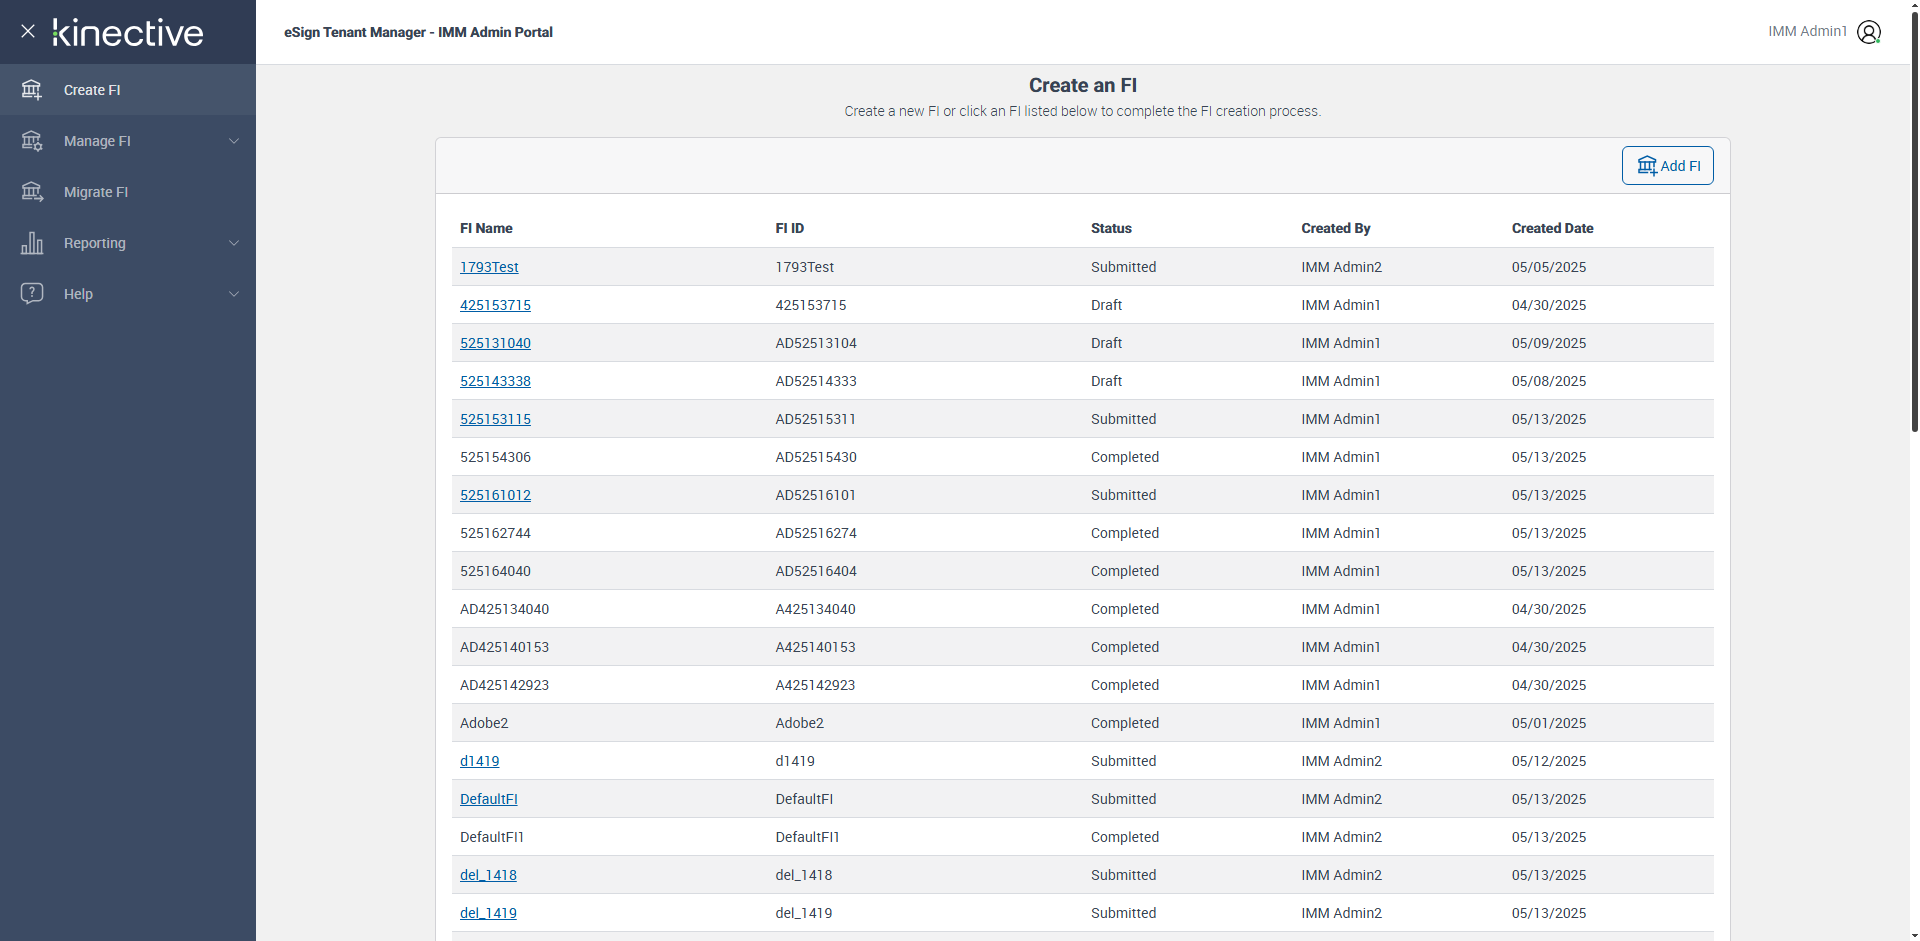Click the Help question mark icon
The width and height of the screenshot is (1920, 941).
32,293
